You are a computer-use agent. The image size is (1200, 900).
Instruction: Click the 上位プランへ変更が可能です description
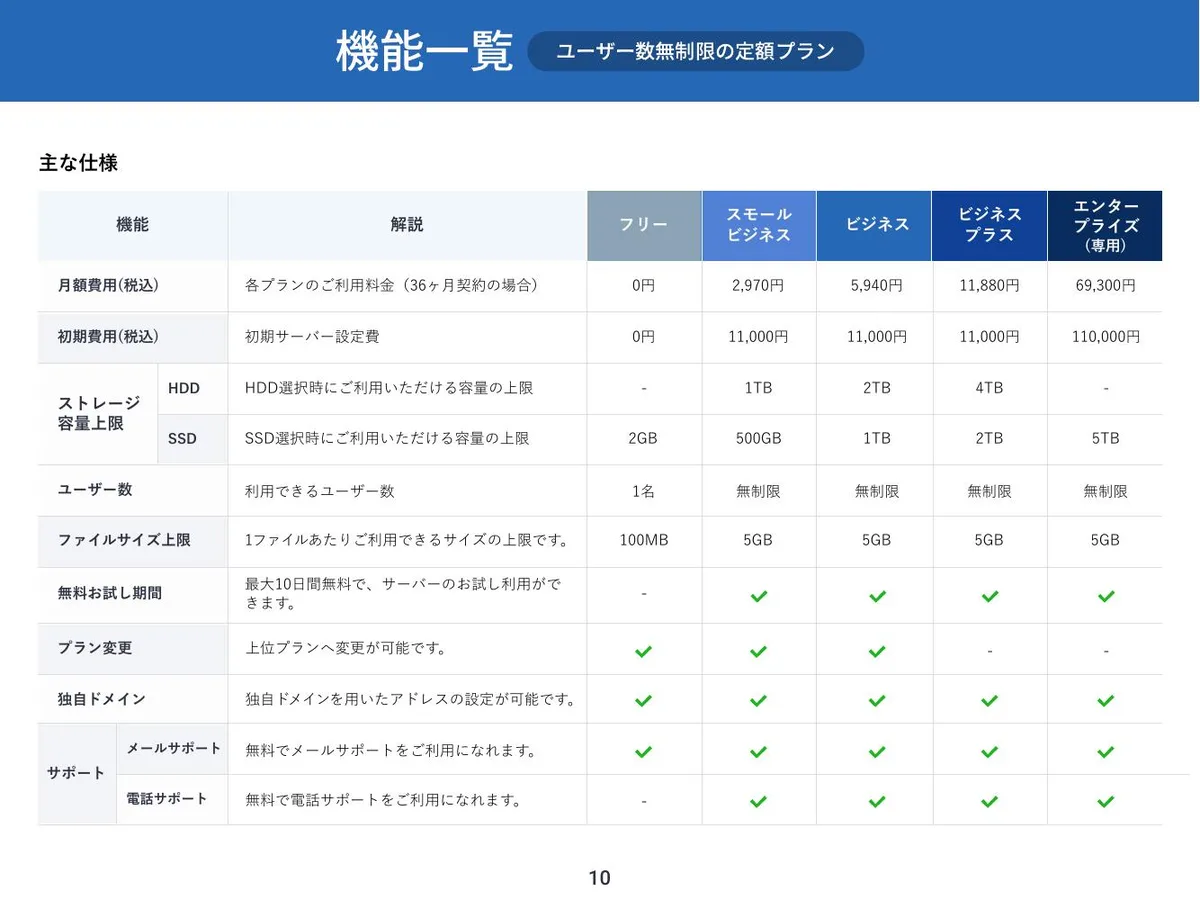(346, 648)
